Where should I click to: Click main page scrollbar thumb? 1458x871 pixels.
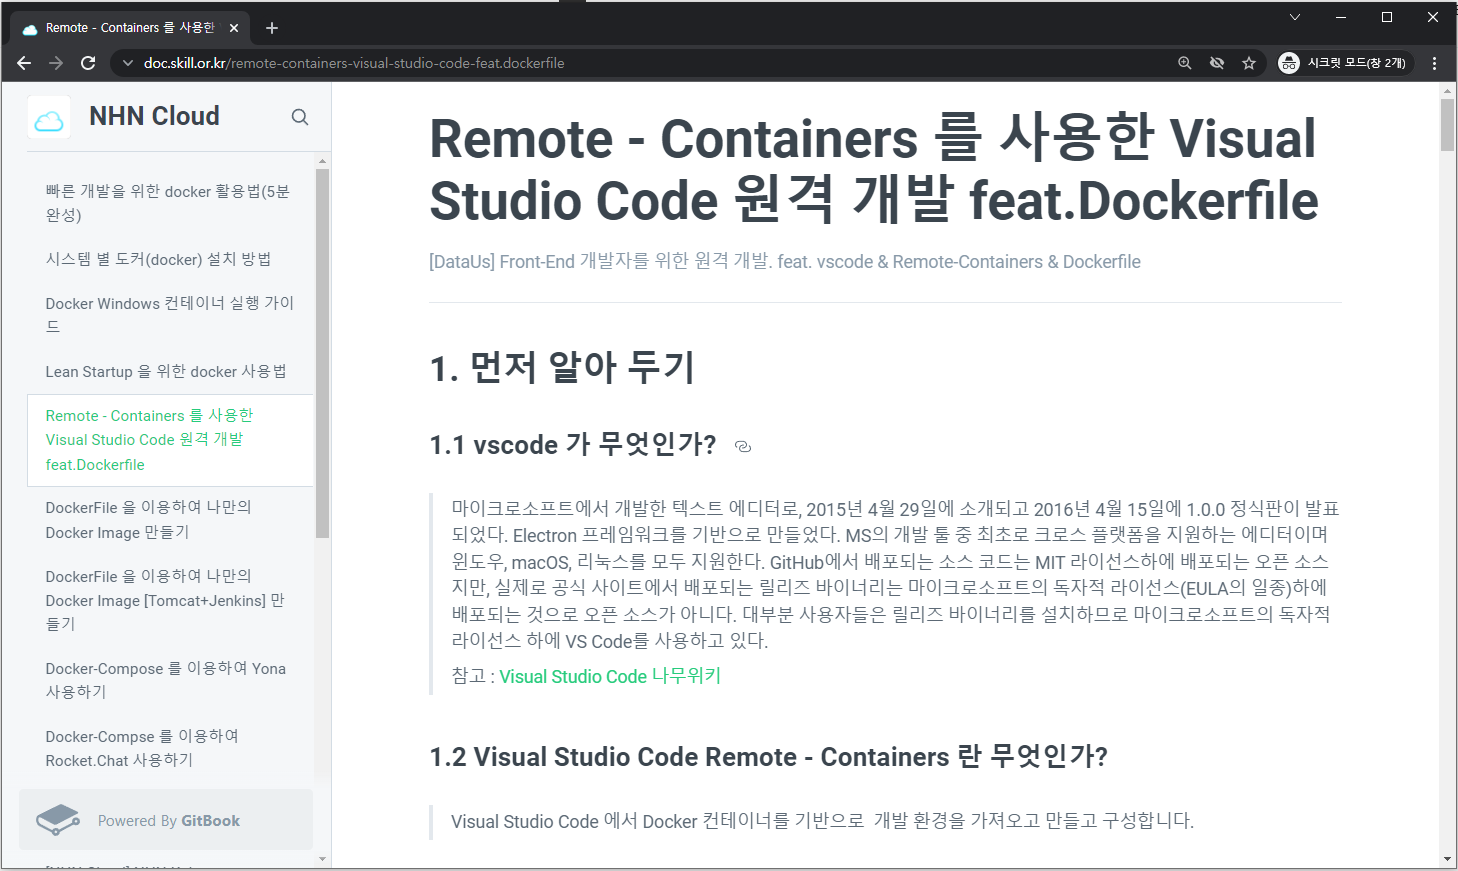tap(1448, 125)
